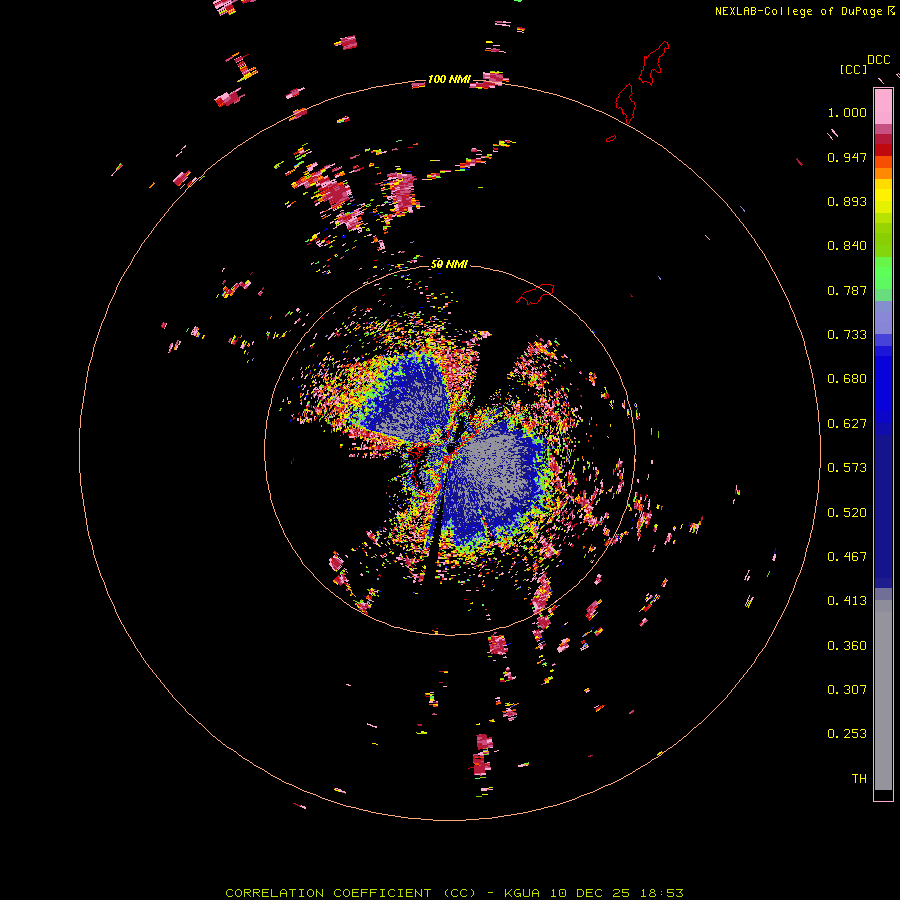Click the CORRELATION COEFFICIENT (CC) title text

tap(350, 893)
